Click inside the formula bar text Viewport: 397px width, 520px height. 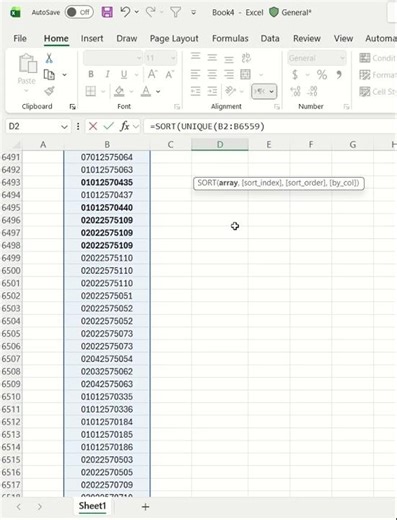tap(207, 126)
